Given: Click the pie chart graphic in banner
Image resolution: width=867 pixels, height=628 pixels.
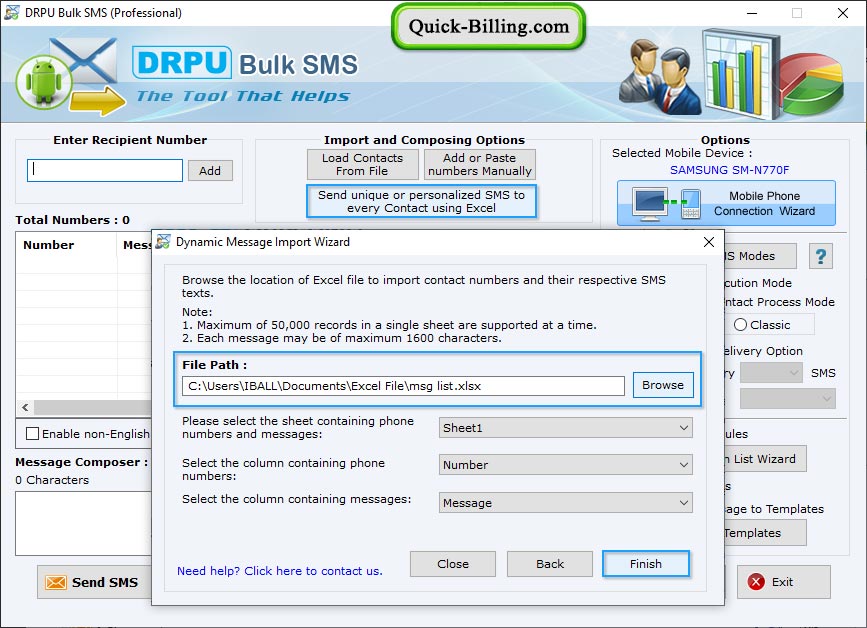Looking at the screenshot, I should click(812, 83).
